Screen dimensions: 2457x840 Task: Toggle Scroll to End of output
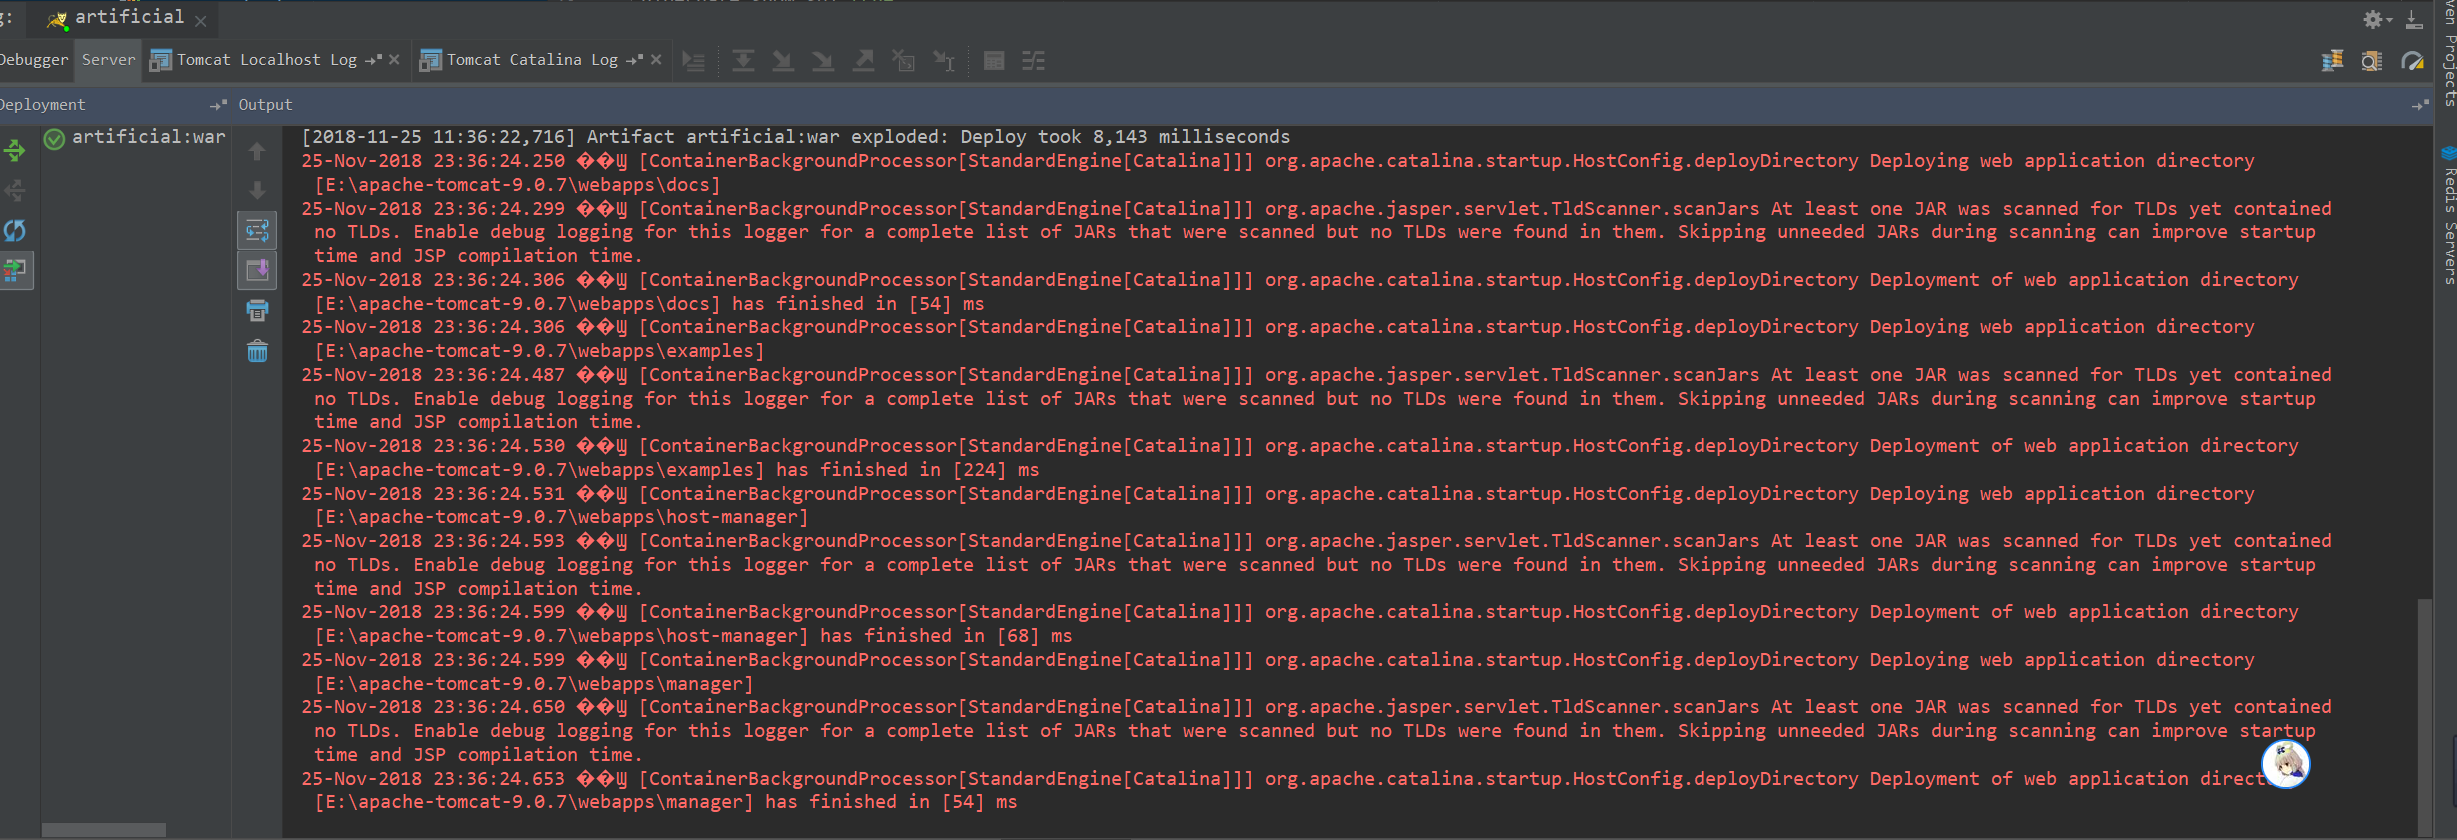coord(257,270)
